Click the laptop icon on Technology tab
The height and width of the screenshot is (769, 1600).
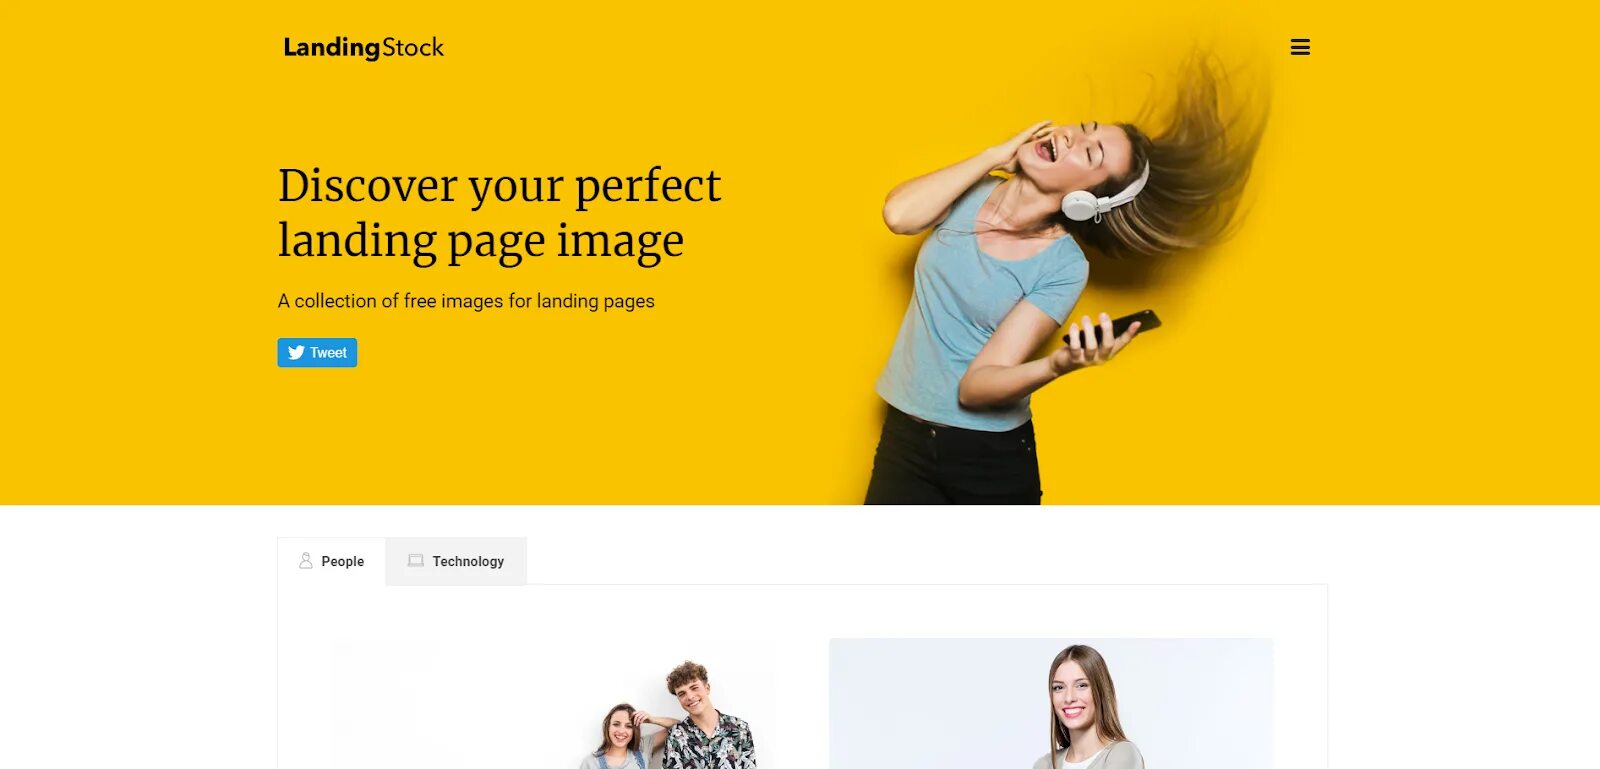coord(416,561)
